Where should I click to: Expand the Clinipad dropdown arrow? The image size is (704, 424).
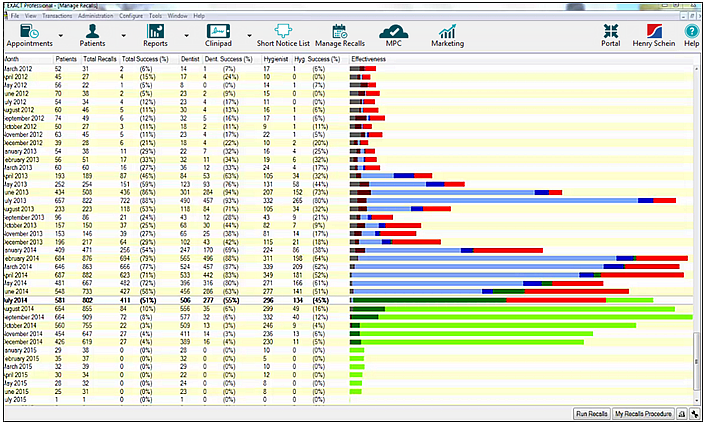249,35
